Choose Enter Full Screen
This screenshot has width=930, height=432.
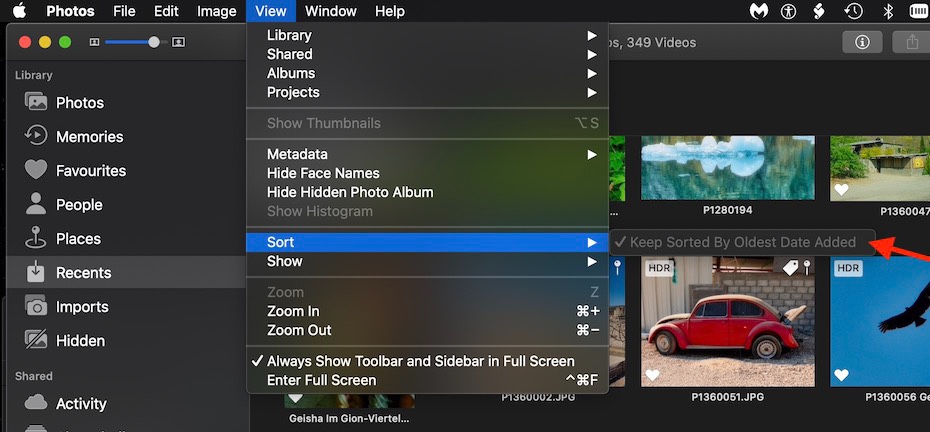(428, 380)
